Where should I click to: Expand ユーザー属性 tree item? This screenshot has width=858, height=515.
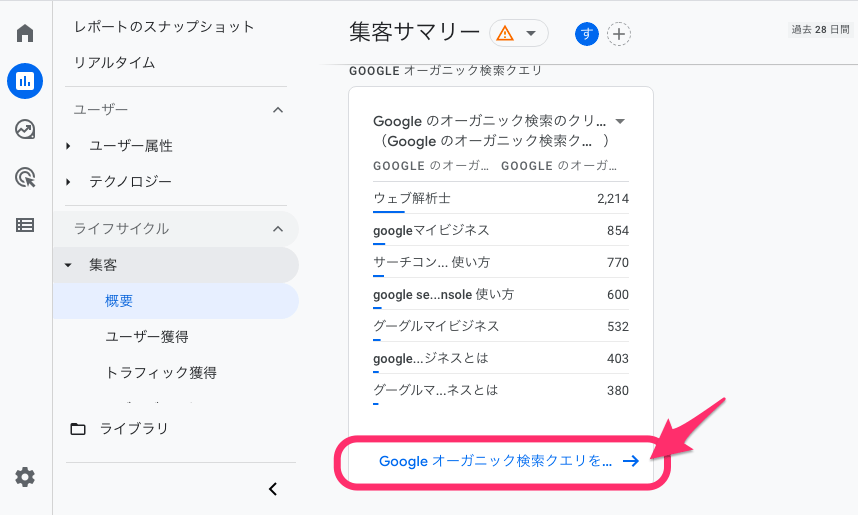68,146
